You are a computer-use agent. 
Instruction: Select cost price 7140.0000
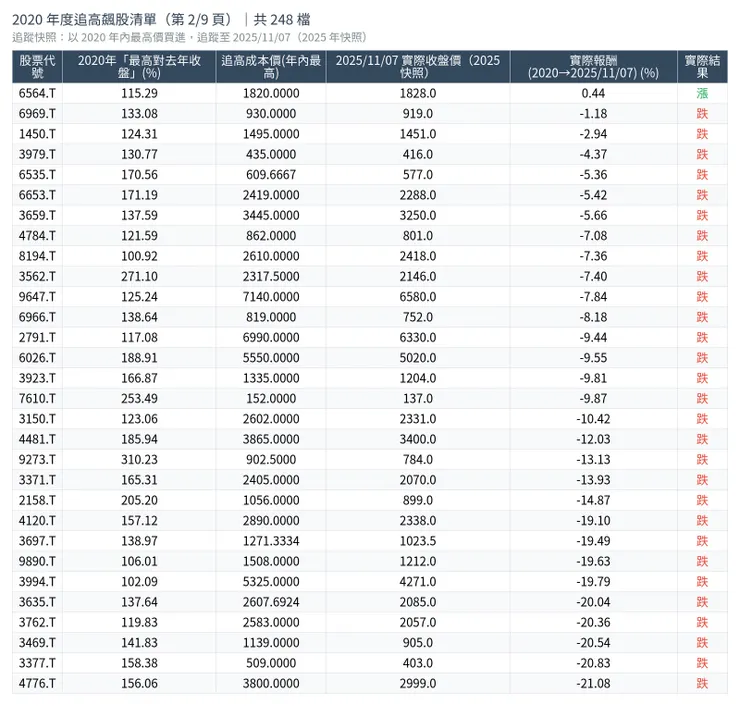coord(271,297)
